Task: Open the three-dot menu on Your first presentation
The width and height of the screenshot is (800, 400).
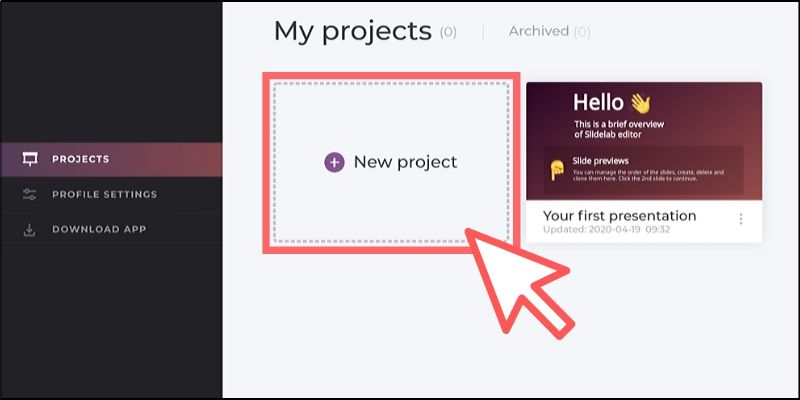Action: tap(741, 219)
